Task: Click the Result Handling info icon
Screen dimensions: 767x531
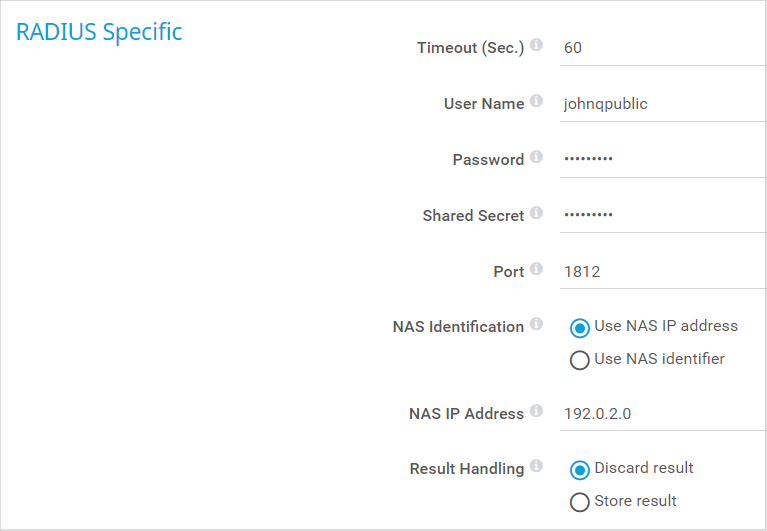Action: click(x=536, y=465)
